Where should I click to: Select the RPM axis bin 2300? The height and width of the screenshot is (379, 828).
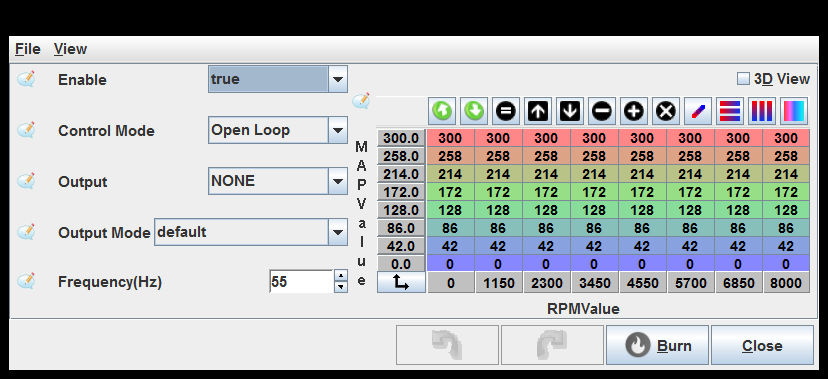click(x=547, y=283)
